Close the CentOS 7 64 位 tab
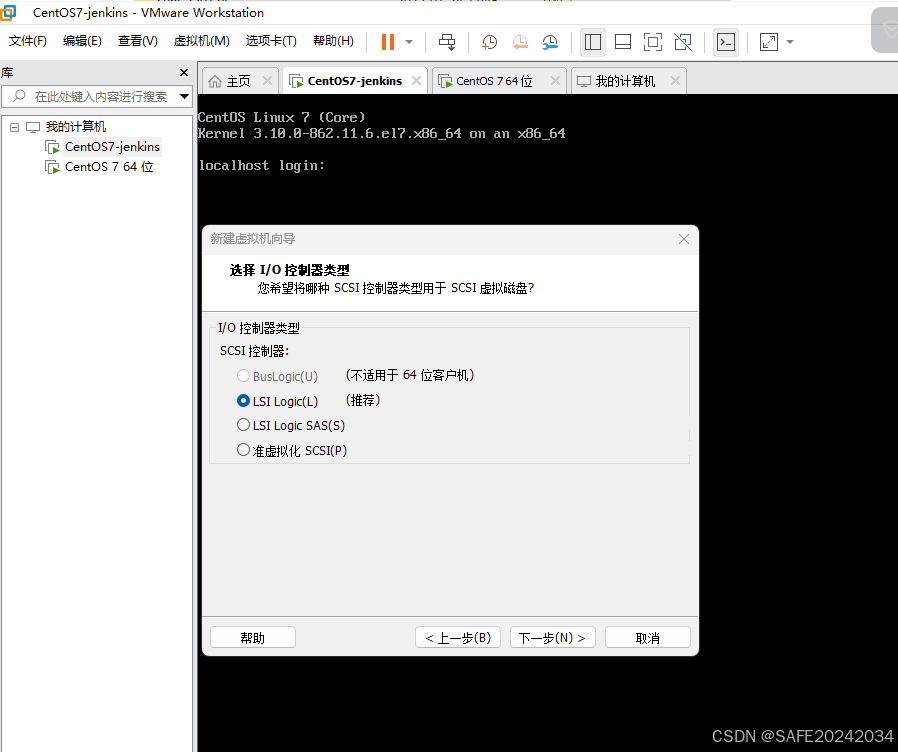The width and height of the screenshot is (898, 752). tap(555, 81)
